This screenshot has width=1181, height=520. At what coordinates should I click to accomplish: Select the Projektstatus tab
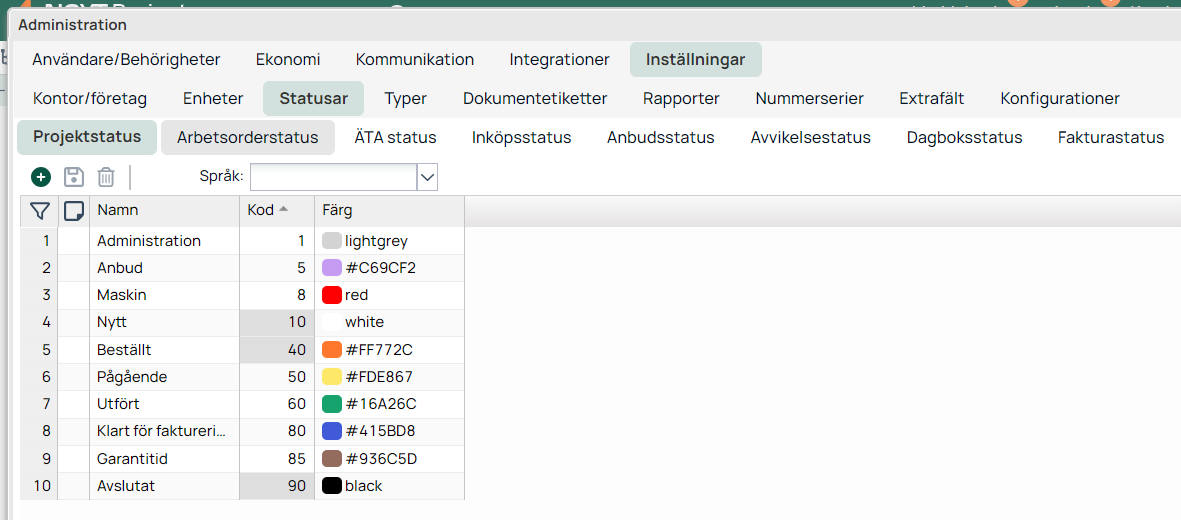(x=87, y=137)
